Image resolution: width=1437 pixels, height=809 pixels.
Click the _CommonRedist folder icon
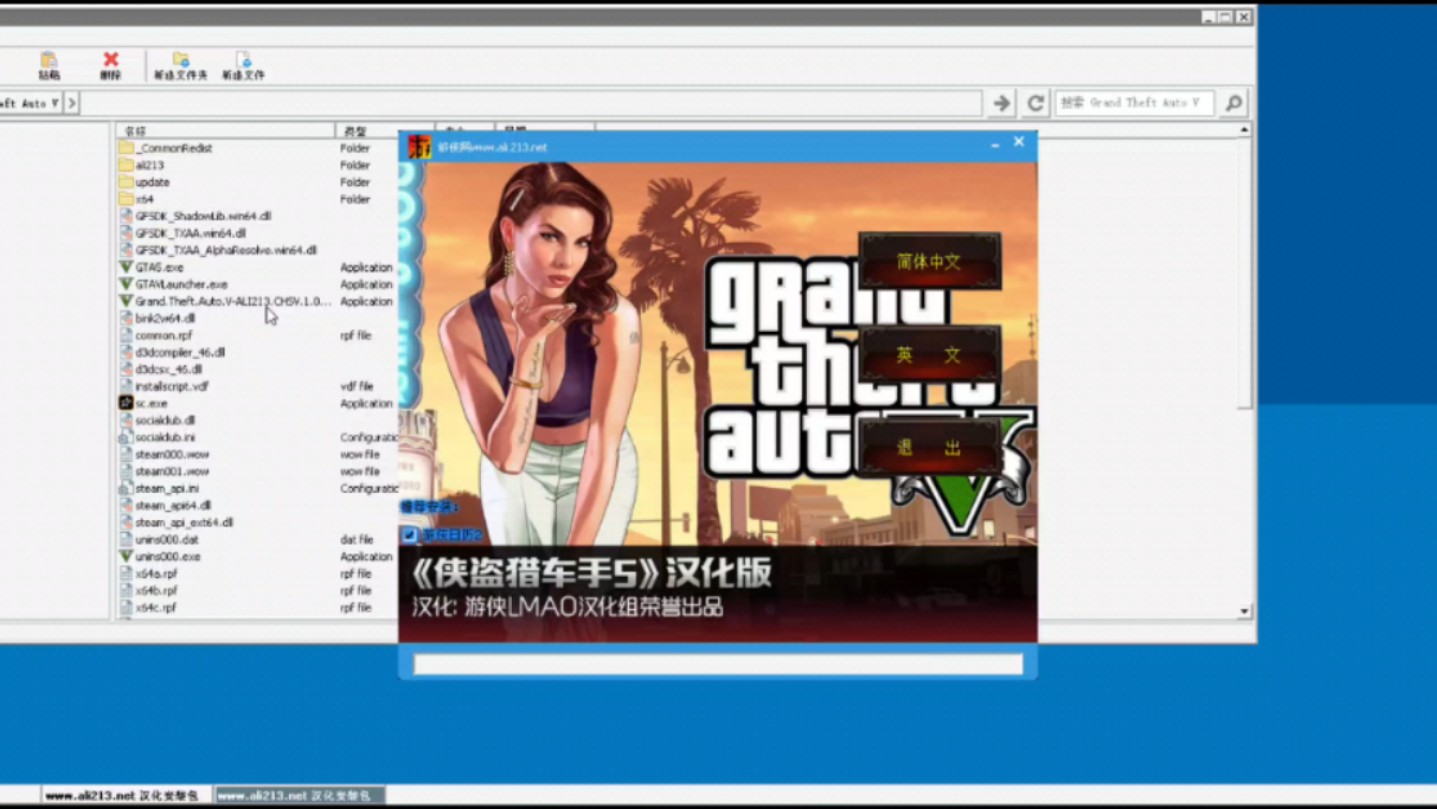point(126,148)
